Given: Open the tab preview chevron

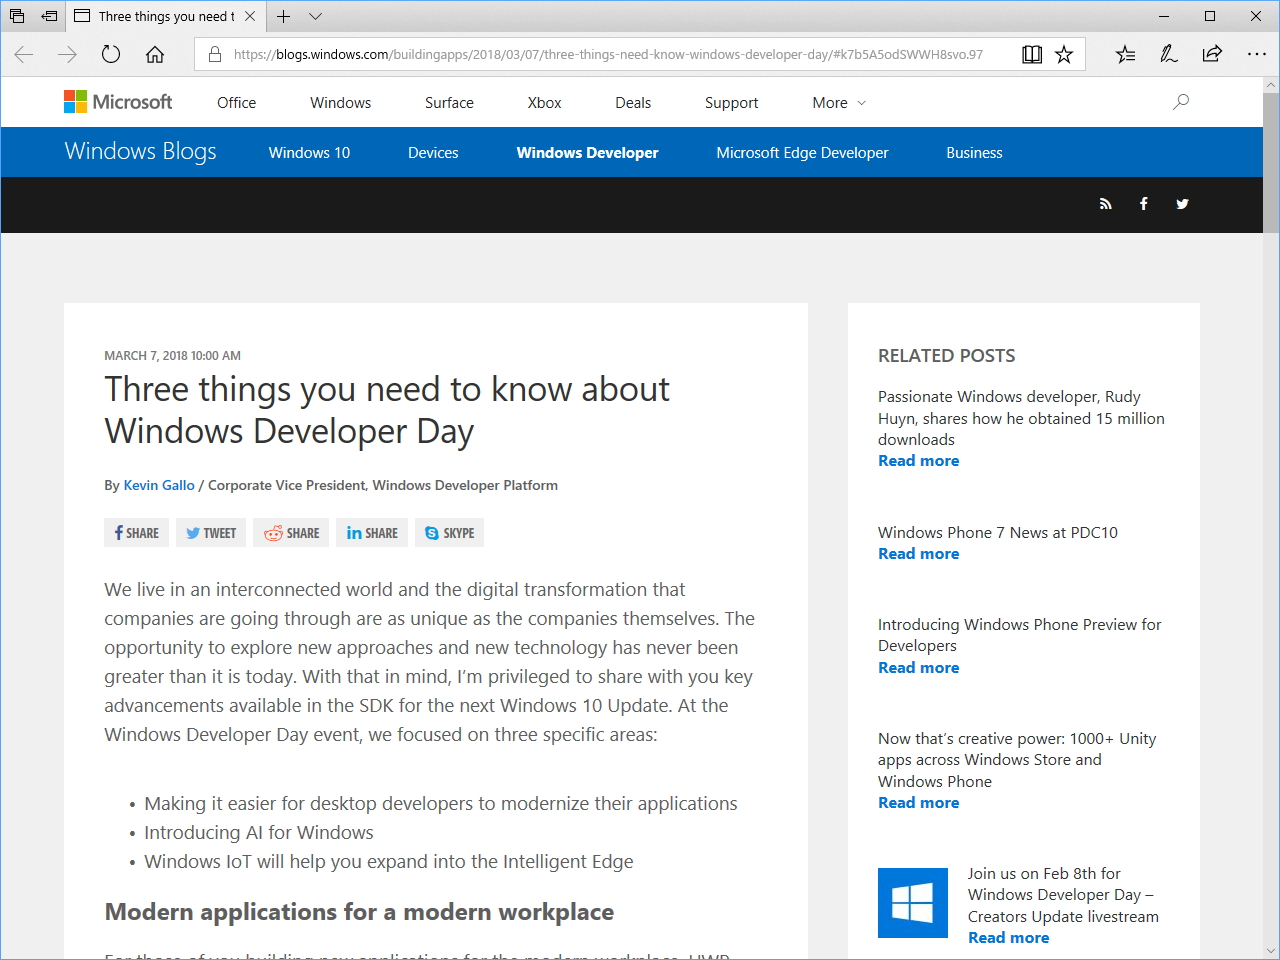Looking at the screenshot, I should pyautogui.click(x=315, y=16).
